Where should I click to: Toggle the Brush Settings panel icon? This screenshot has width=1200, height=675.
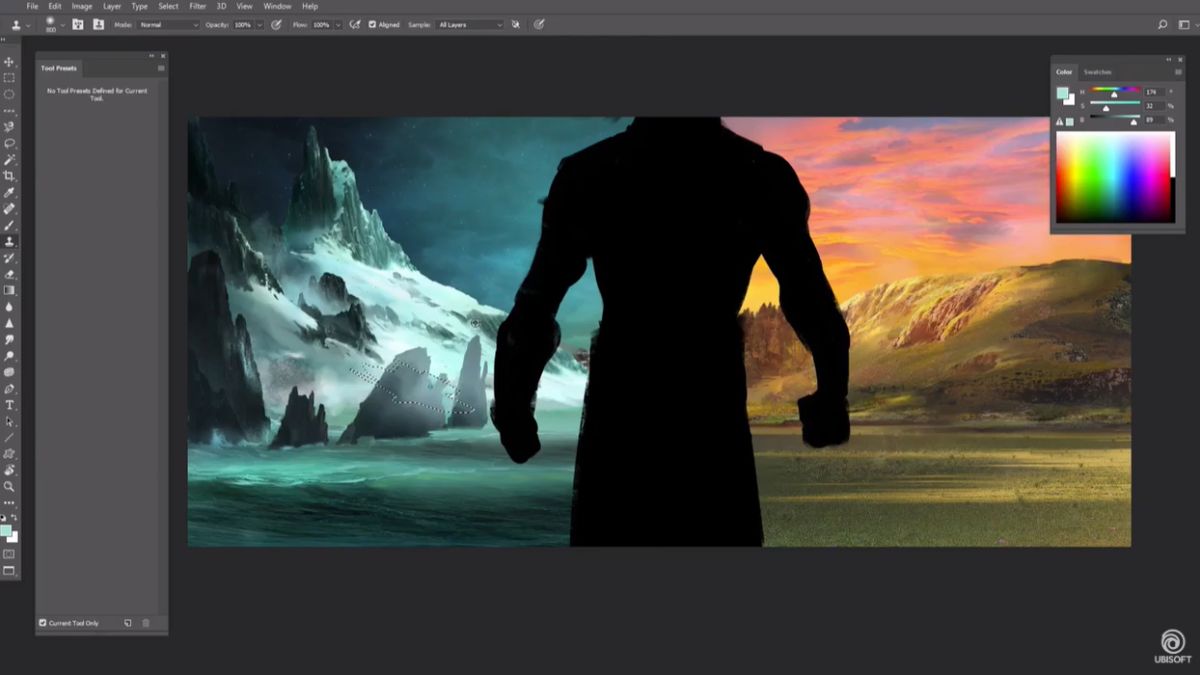click(x=77, y=24)
